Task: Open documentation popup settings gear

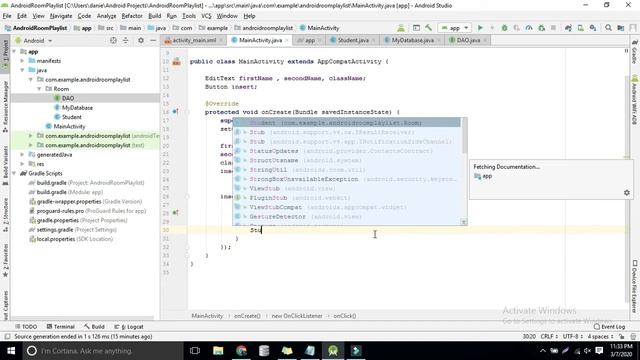Action: [x=627, y=193]
